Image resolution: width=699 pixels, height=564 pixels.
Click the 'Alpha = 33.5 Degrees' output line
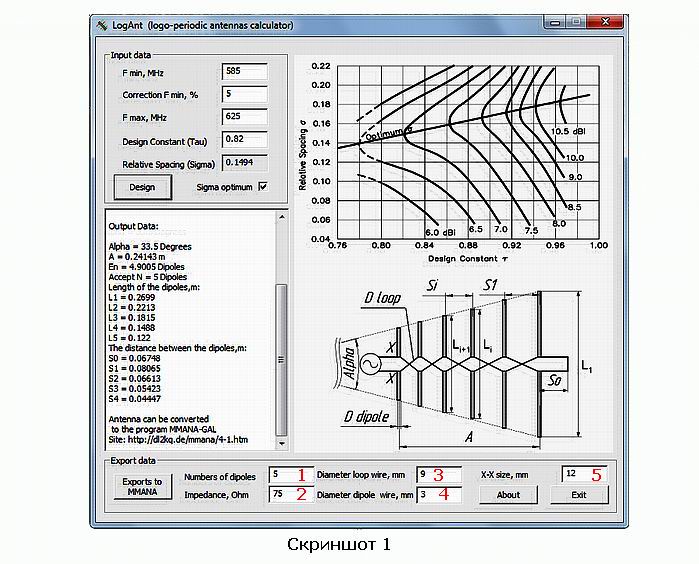(150, 247)
